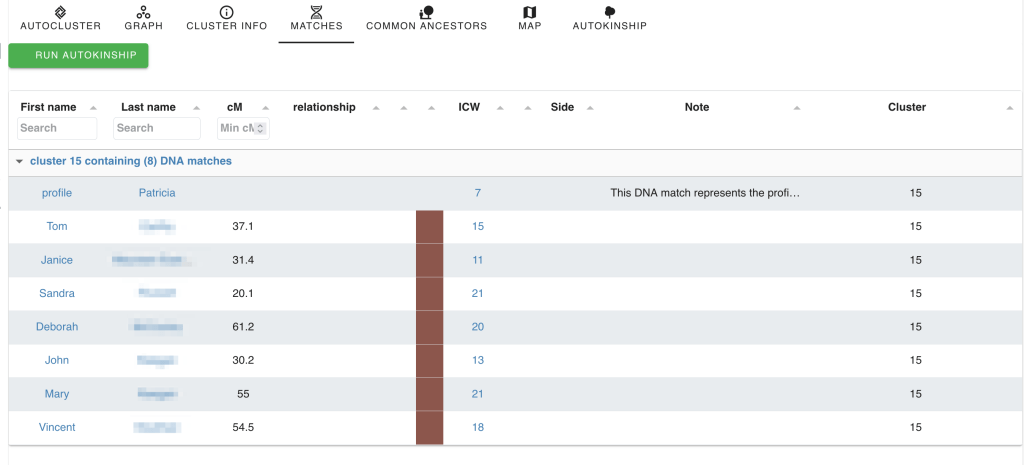1024x465 pixels.
Task: Open the Graph view icon
Action: tap(144, 12)
